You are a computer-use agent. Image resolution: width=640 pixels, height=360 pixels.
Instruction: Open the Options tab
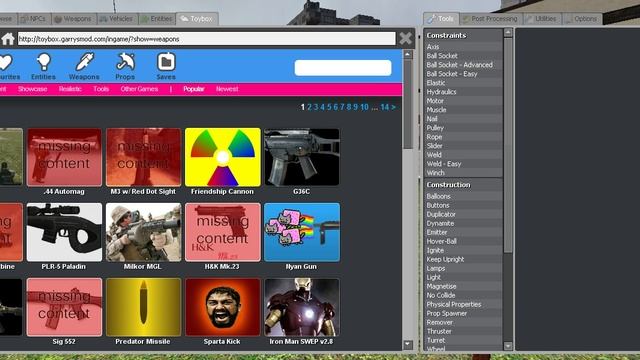click(x=582, y=19)
